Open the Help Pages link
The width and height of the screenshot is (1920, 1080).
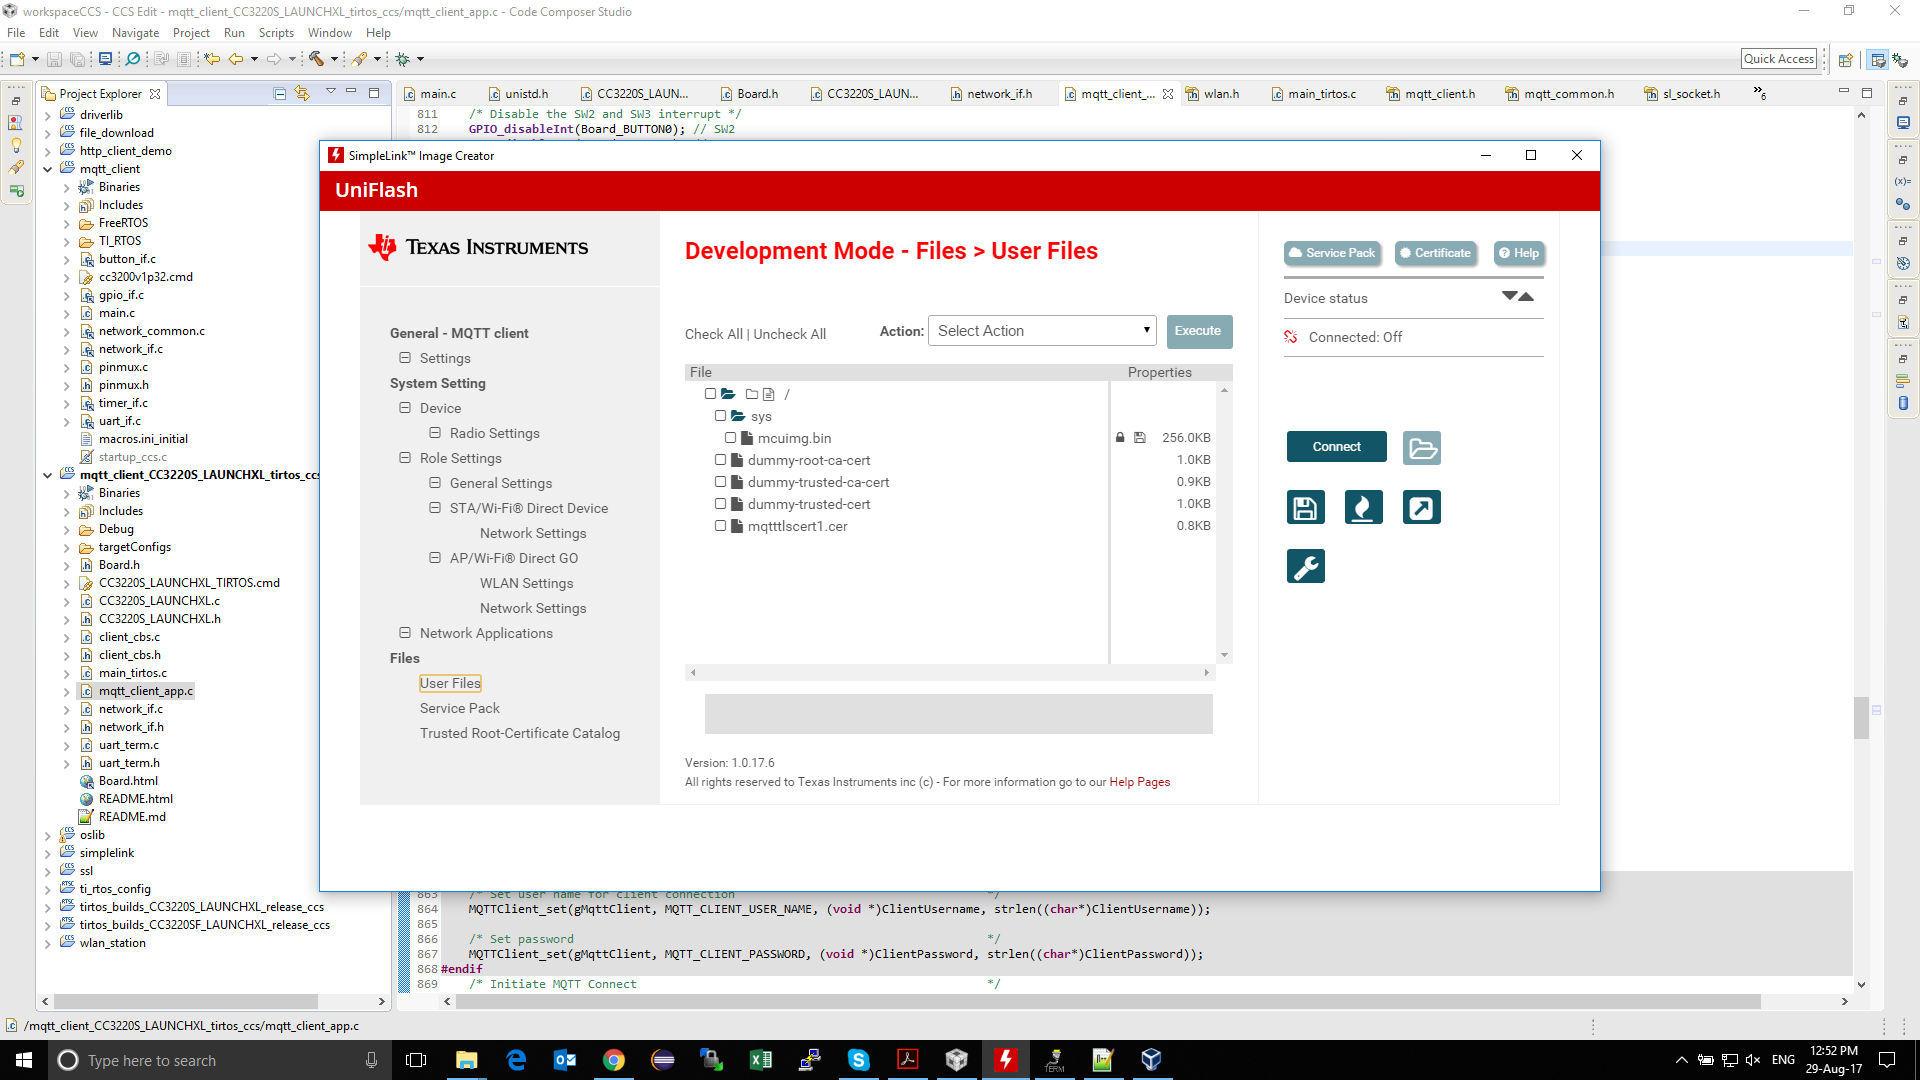click(1139, 781)
